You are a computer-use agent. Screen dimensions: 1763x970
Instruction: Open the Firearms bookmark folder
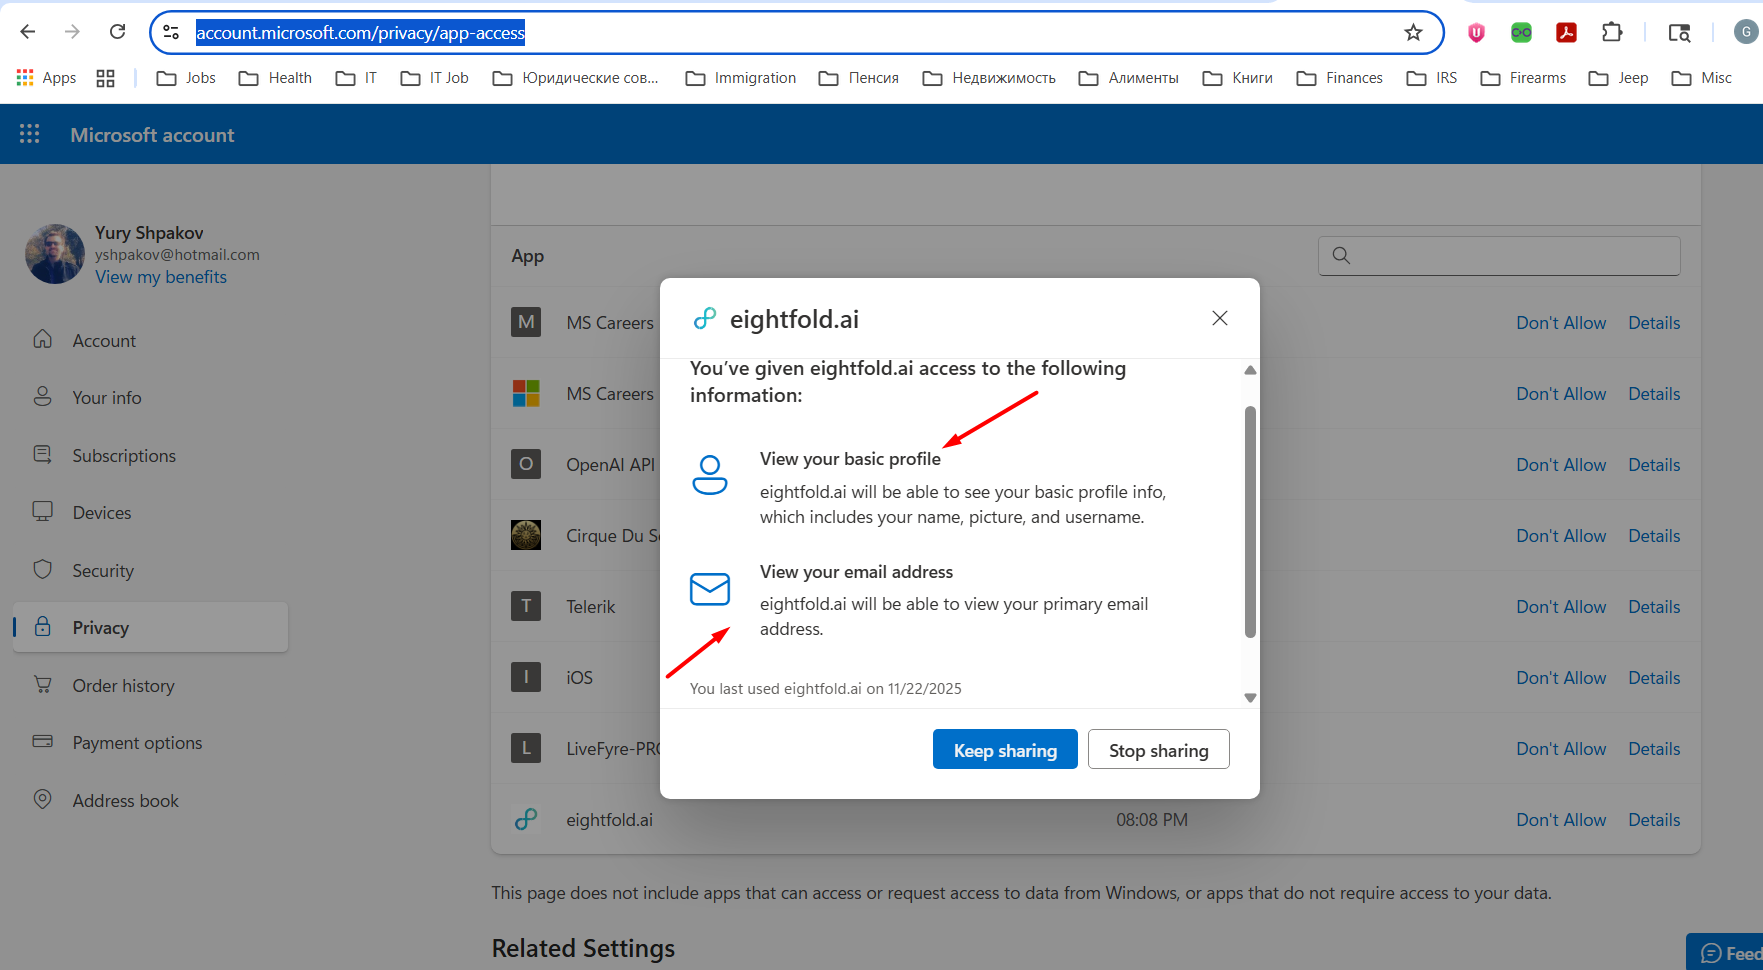point(1523,78)
